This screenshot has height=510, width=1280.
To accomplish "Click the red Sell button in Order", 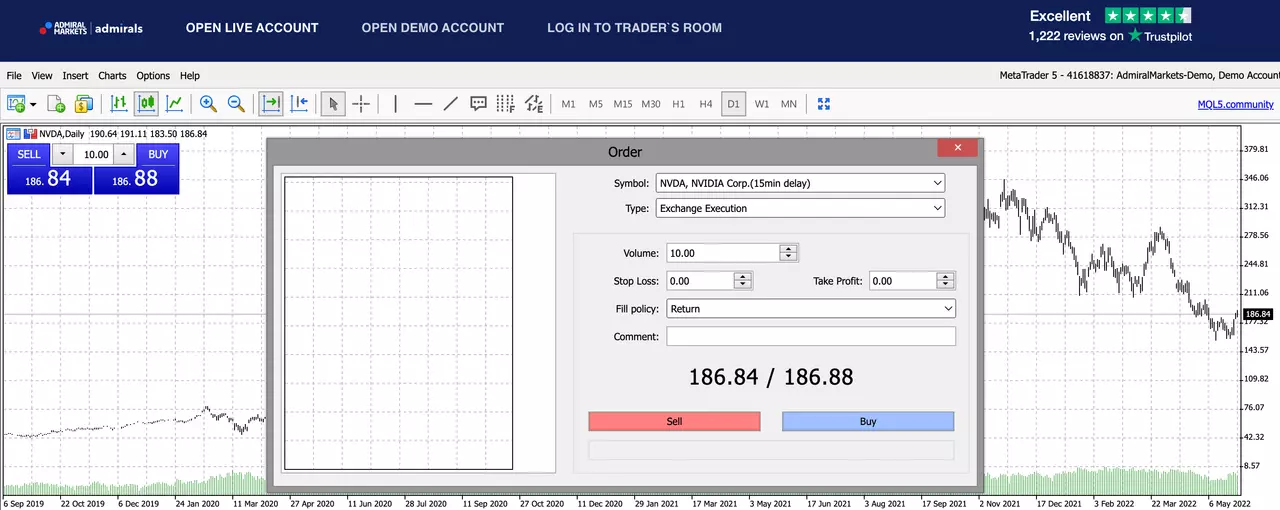I will (x=674, y=421).
